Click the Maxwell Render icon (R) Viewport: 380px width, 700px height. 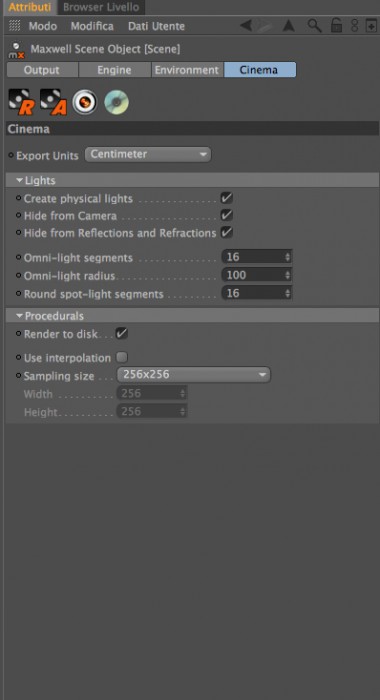tap(20, 102)
